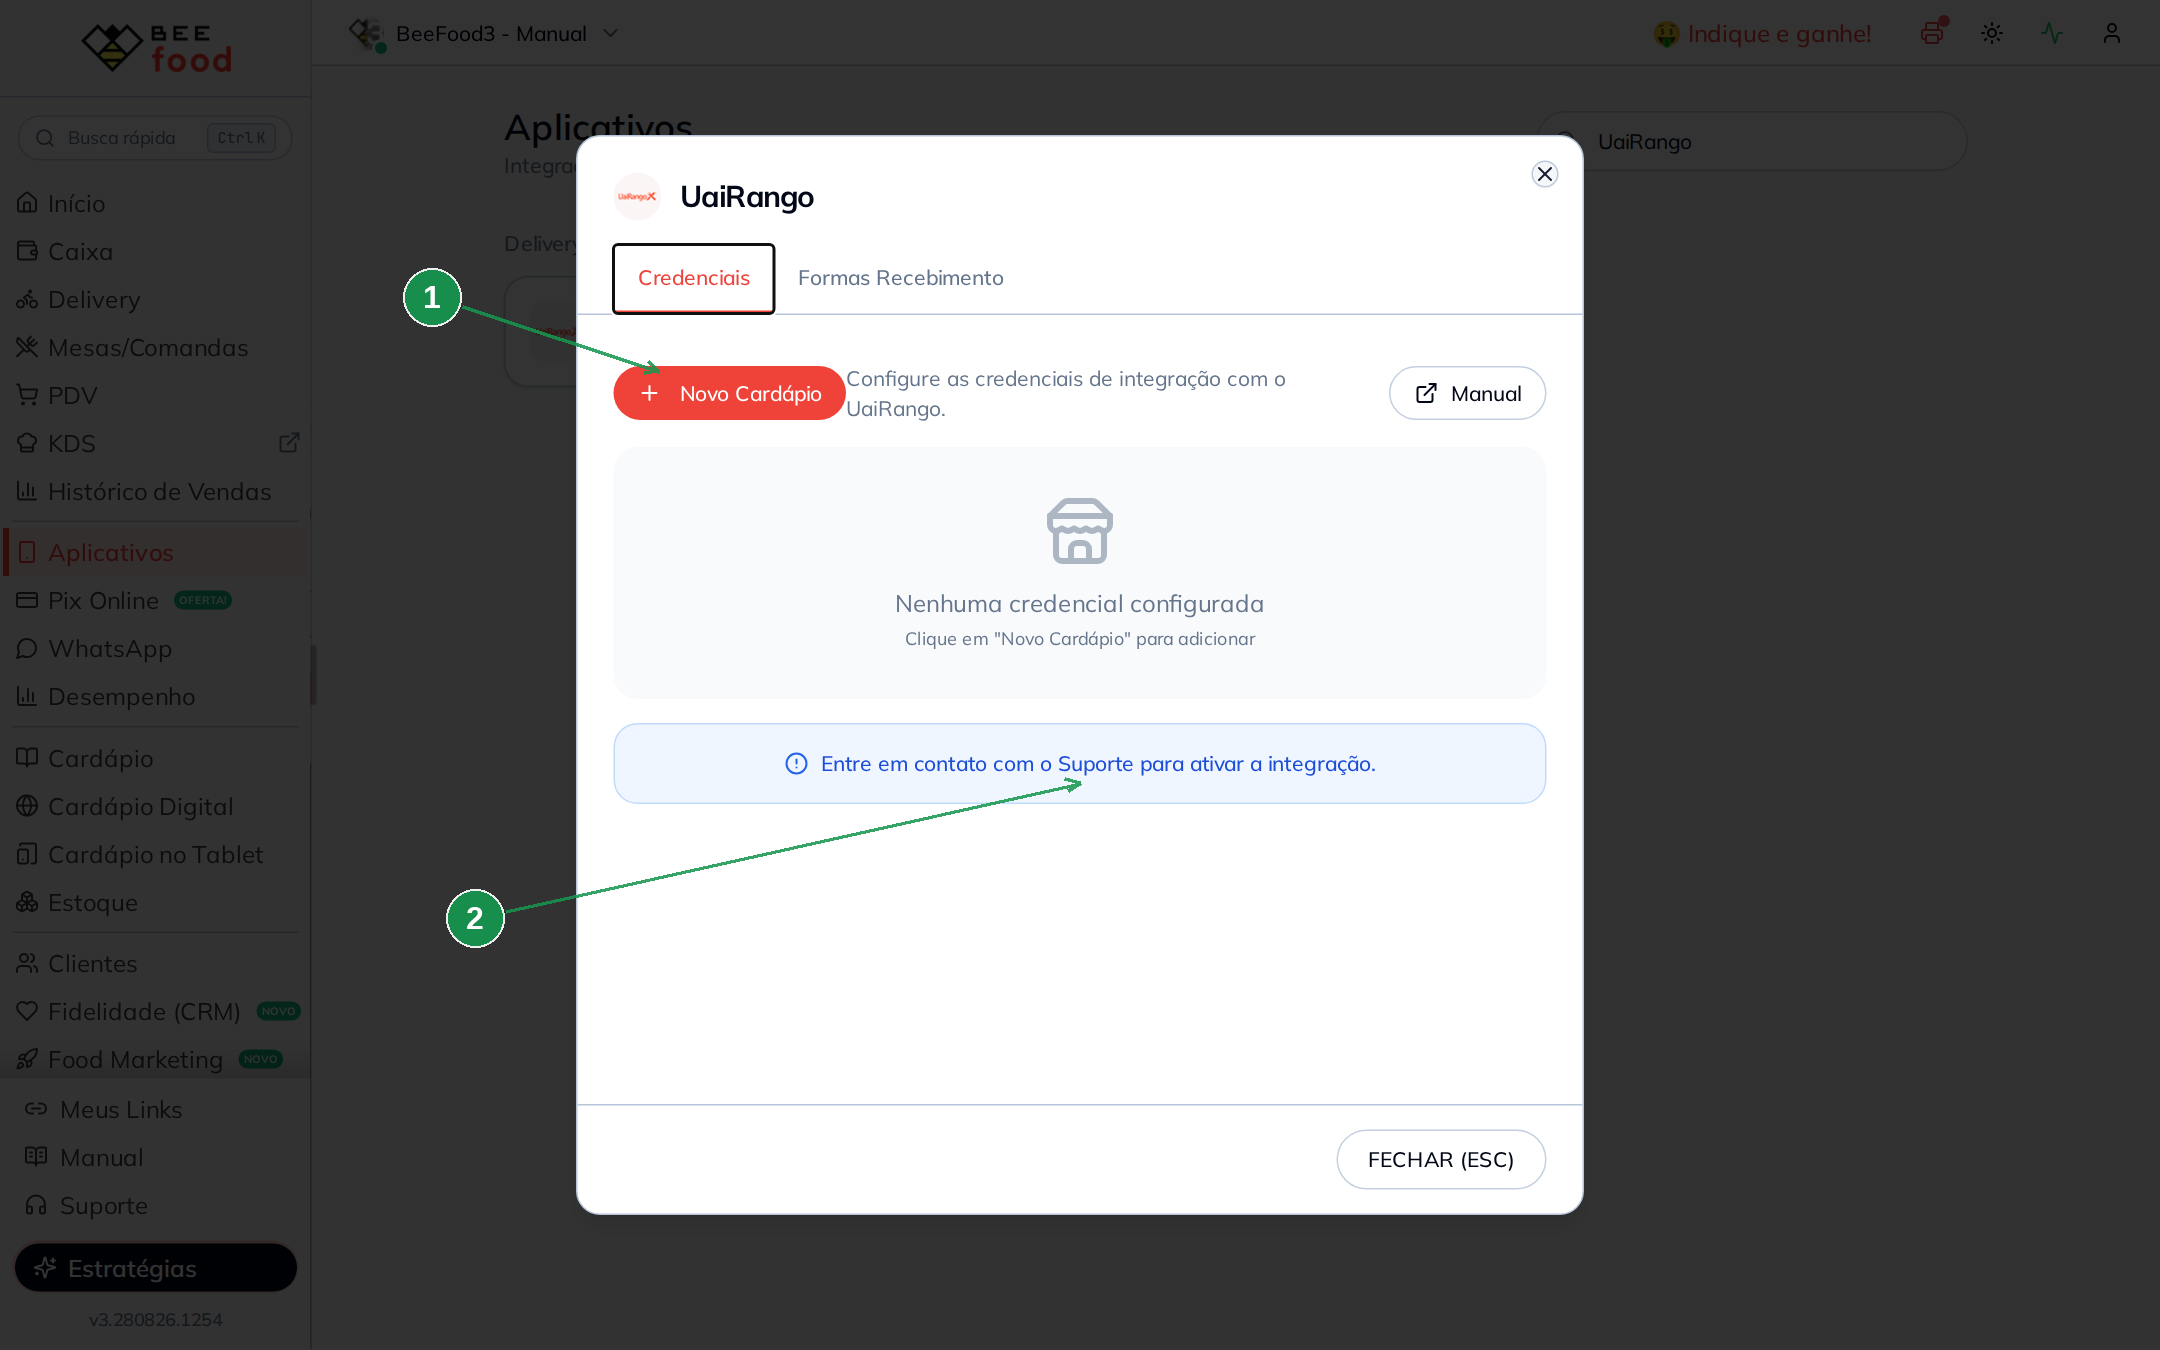2160x1350 pixels.
Task: Open Cardápio no Tablet in sidebar
Action: tap(155, 854)
